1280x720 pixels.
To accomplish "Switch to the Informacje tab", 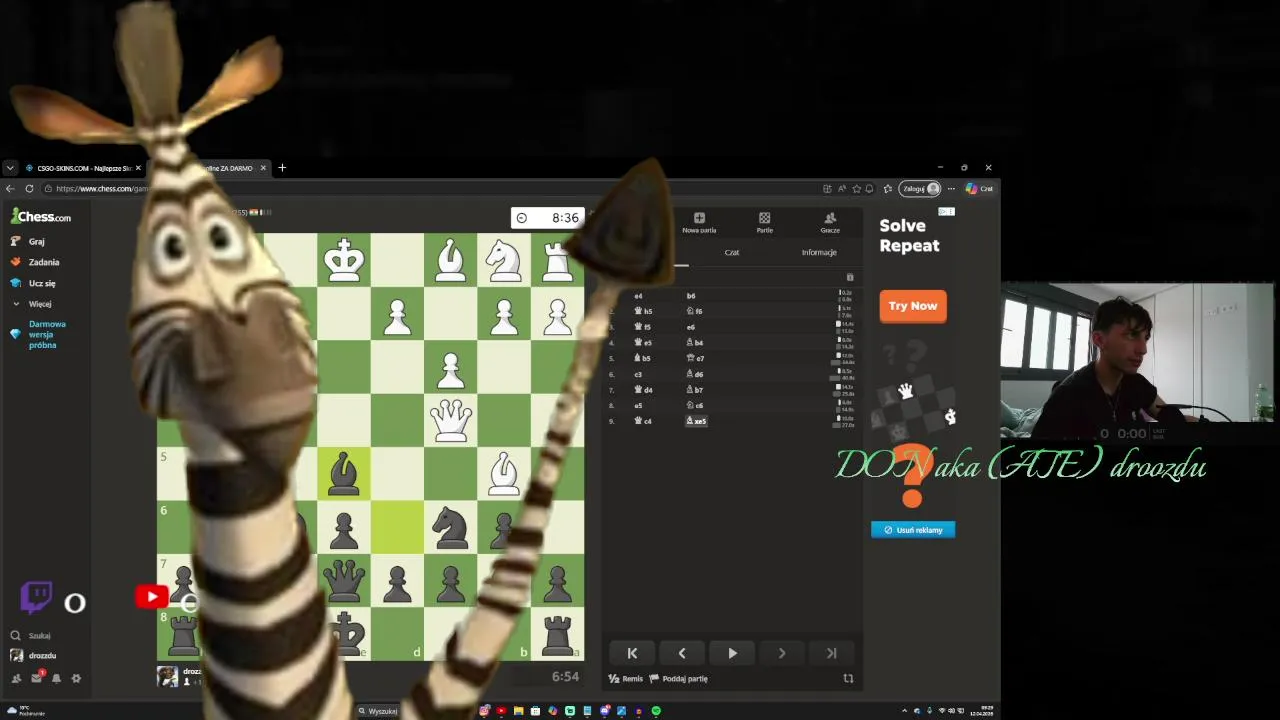I will click(819, 252).
